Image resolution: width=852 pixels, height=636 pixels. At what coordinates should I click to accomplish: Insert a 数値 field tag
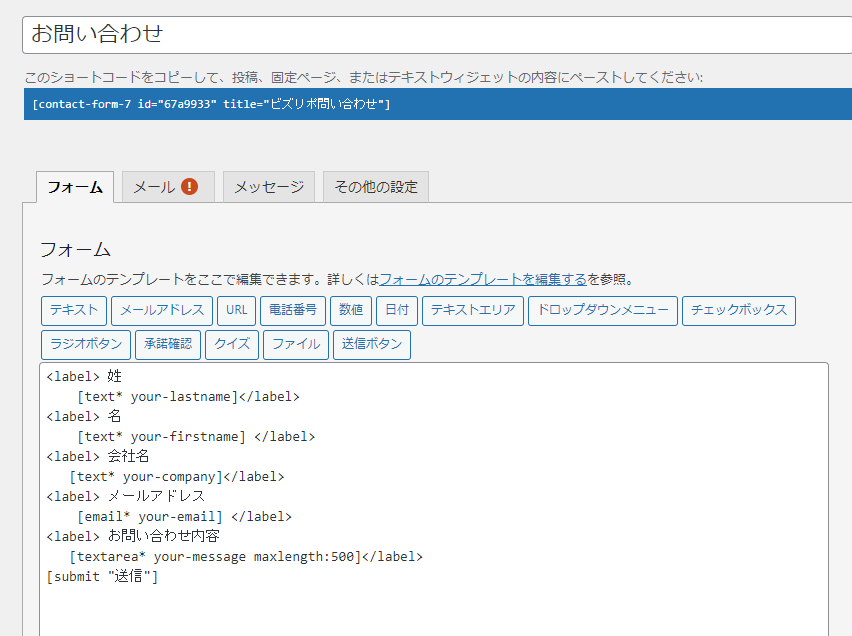pos(351,310)
